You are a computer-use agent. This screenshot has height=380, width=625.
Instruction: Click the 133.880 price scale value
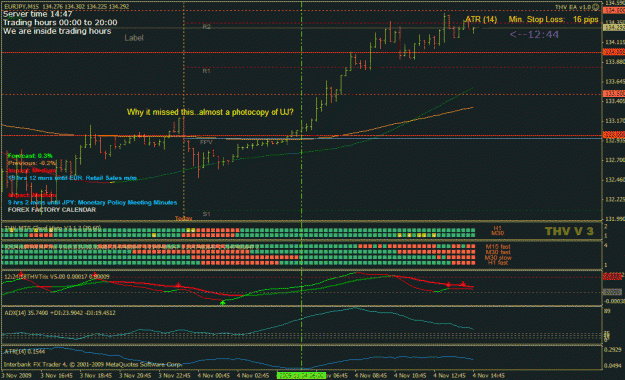(614, 62)
